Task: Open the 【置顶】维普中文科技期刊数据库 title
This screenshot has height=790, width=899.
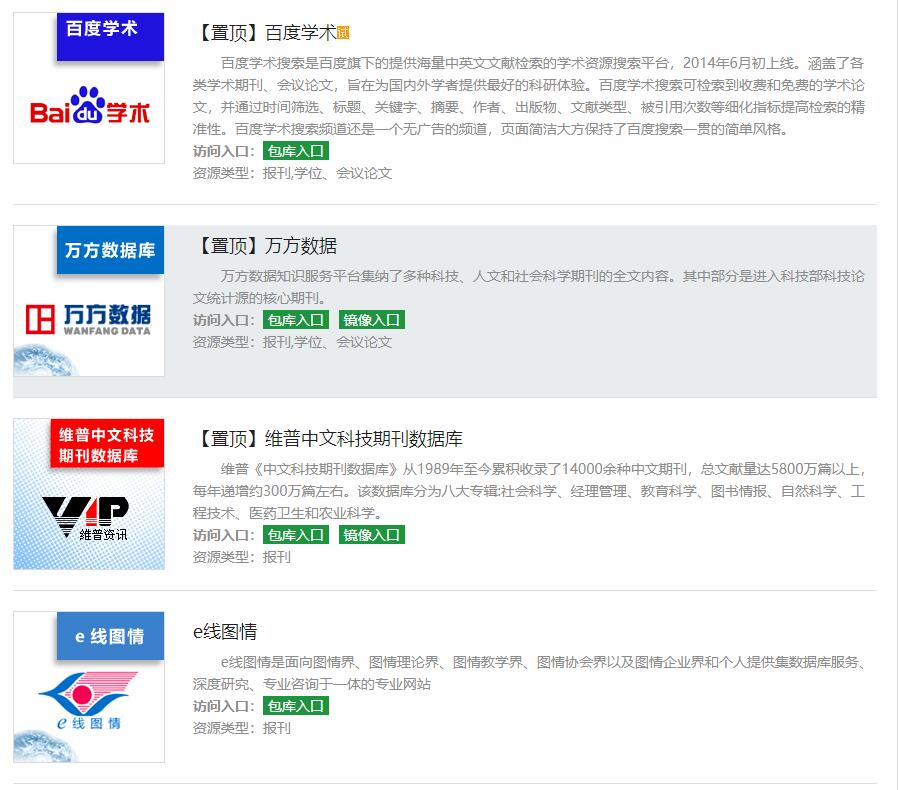Action: click(x=328, y=439)
